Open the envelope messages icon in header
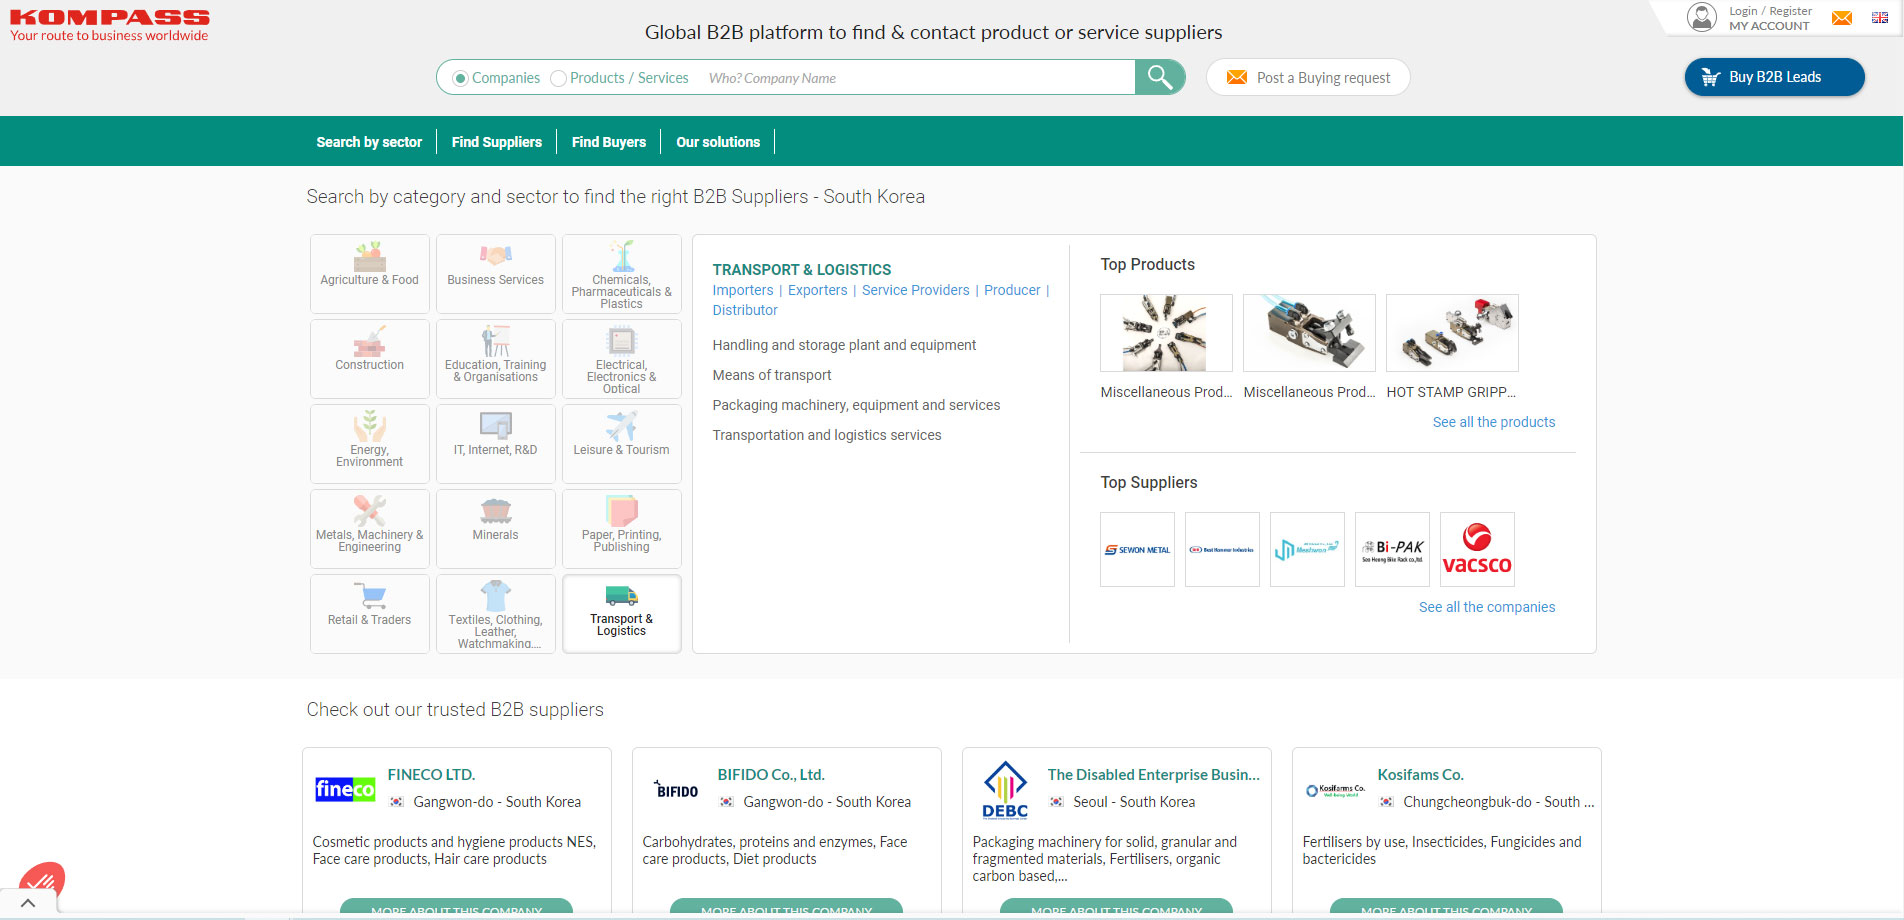 [1841, 18]
